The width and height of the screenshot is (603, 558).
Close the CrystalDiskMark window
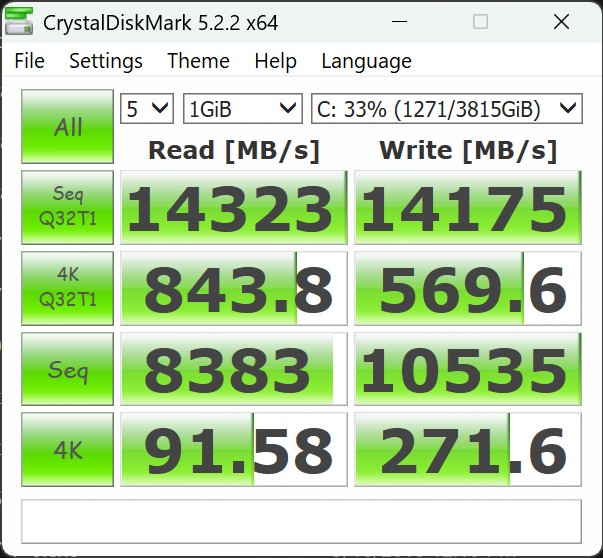[x=561, y=22]
